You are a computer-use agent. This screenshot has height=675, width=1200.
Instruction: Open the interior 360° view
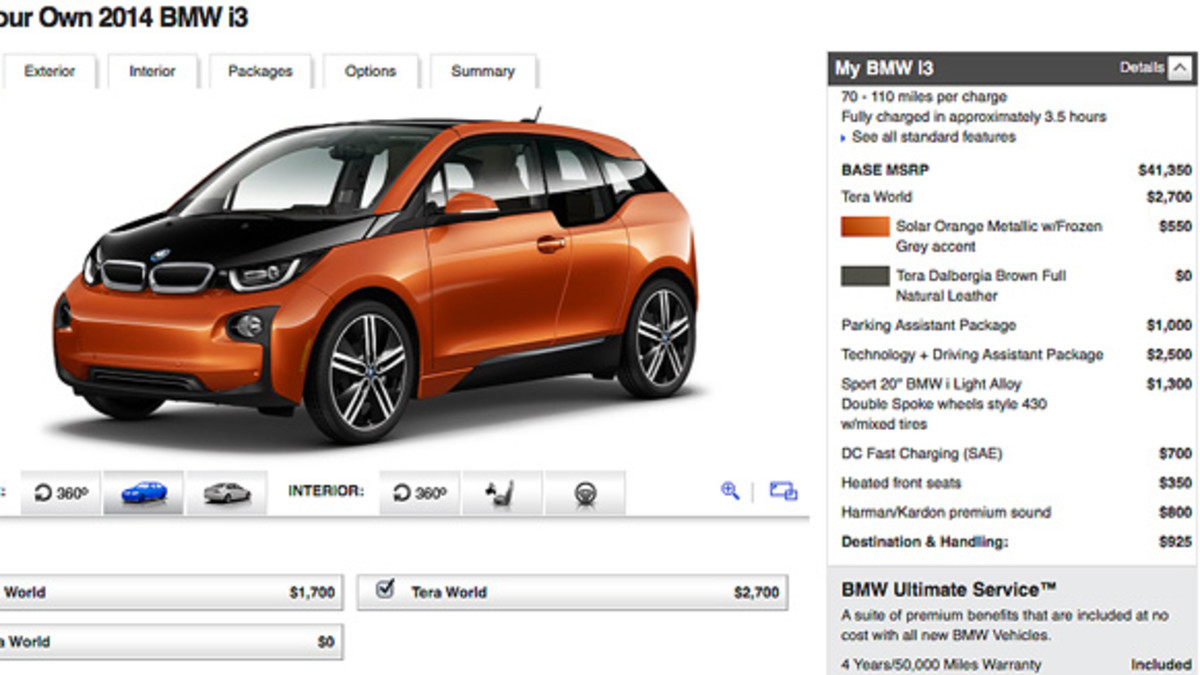click(x=420, y=493)
